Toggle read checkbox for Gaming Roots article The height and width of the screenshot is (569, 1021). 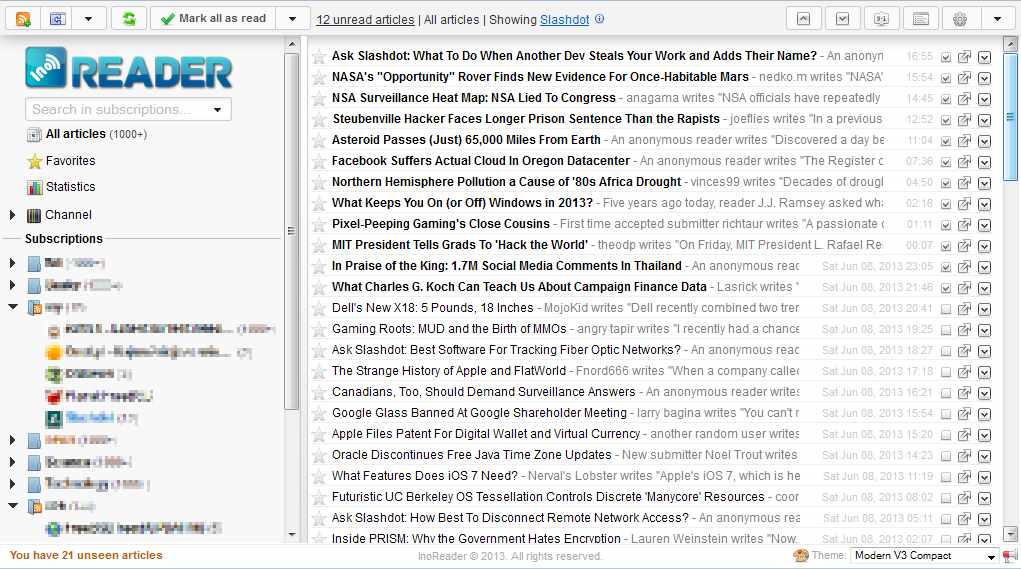coord(946,330)
